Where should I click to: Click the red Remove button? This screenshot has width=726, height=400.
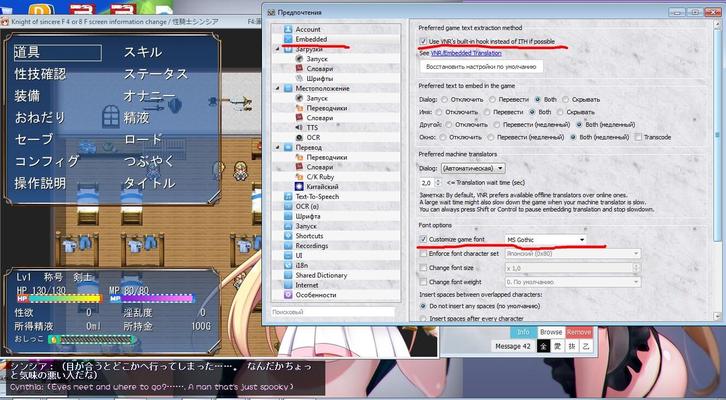(x=579, y=332)
